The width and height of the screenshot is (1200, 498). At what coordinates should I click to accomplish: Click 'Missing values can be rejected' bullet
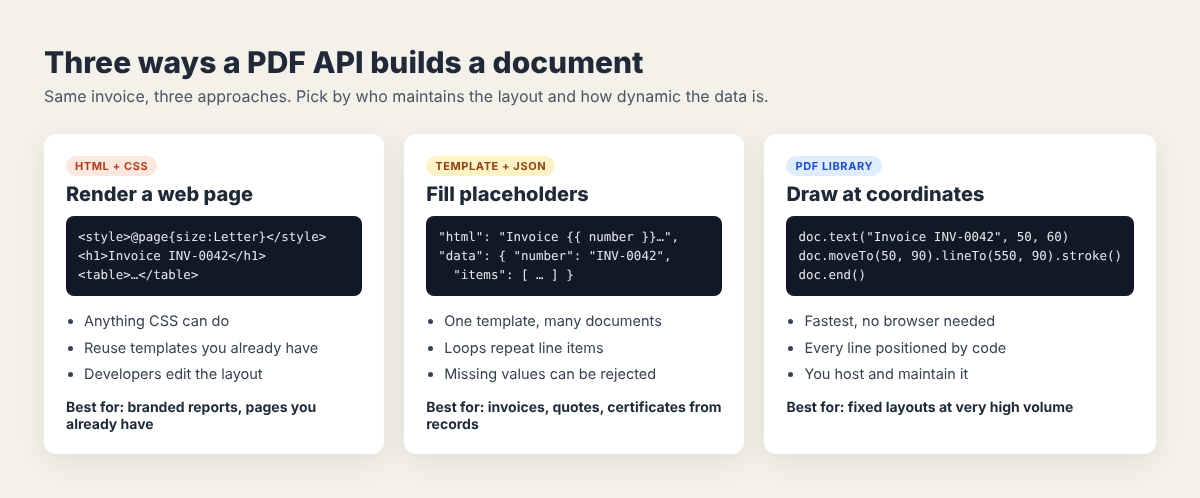pyautogui.click(x=550, y=374)
